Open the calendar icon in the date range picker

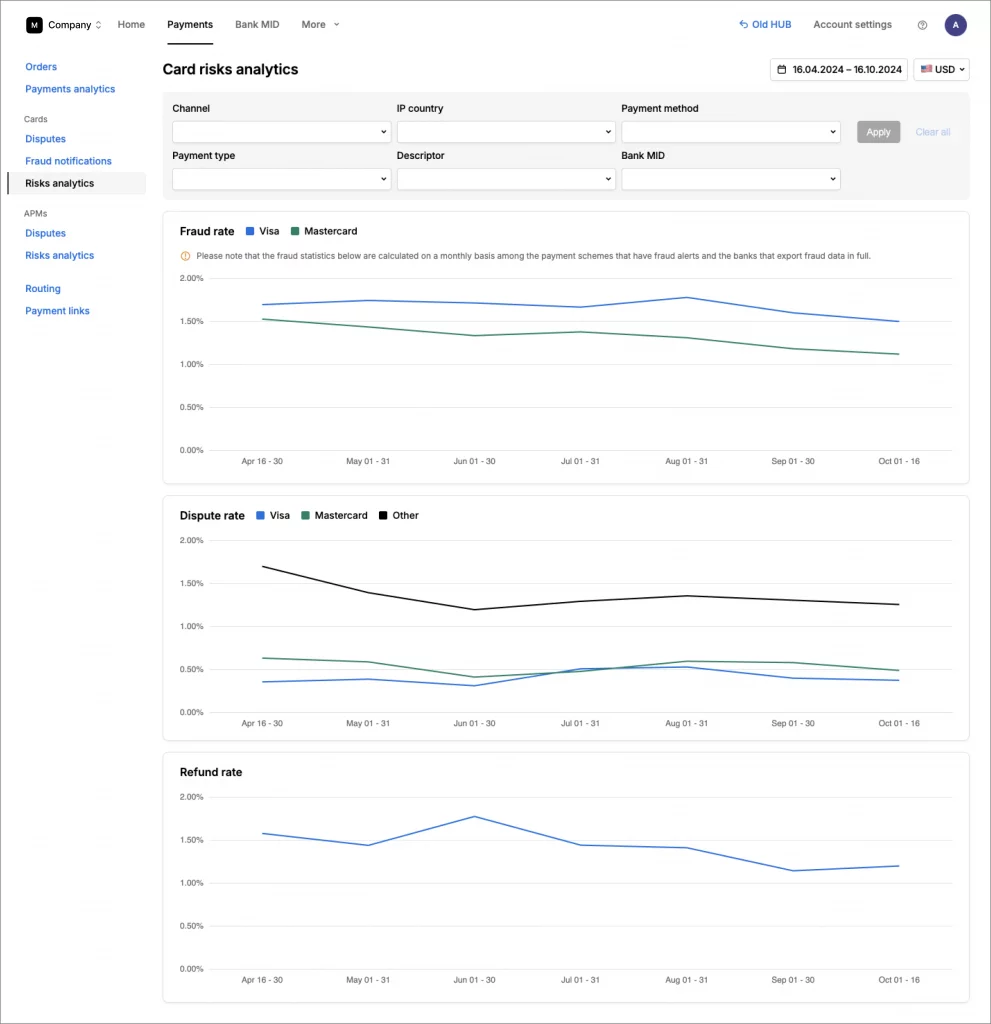point(784,69)
